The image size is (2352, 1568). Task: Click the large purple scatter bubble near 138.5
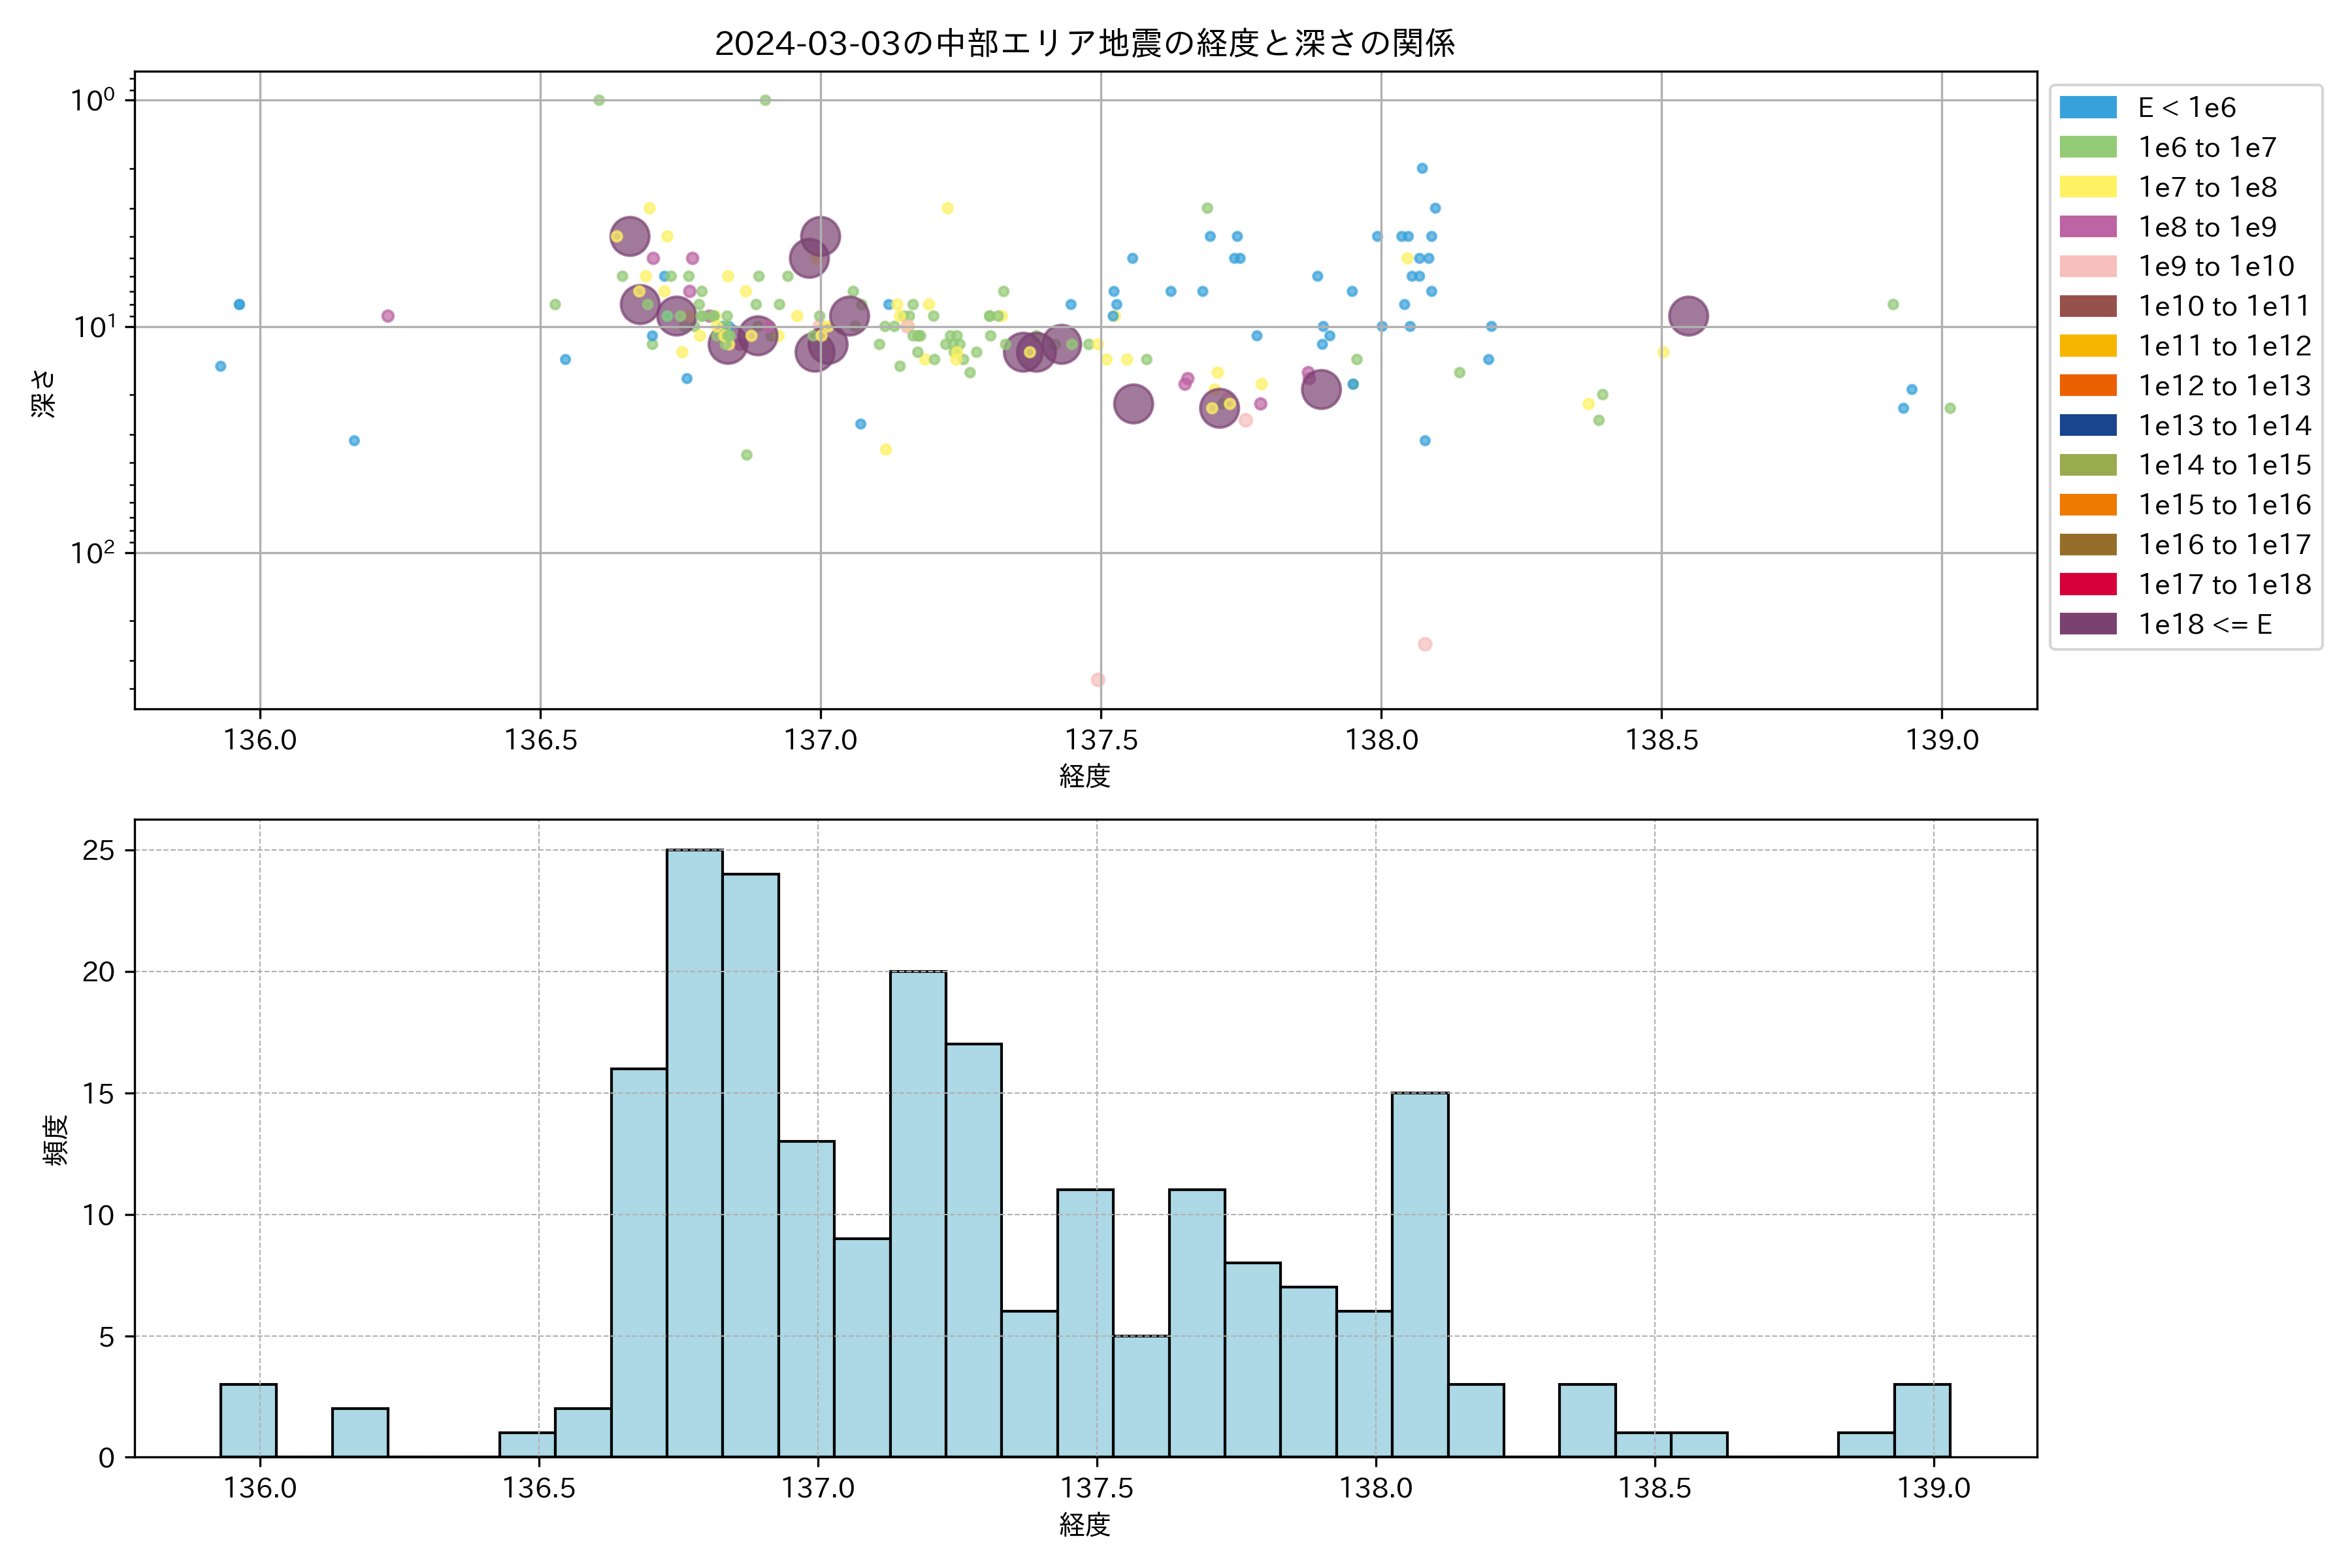tap(1688, 316)
